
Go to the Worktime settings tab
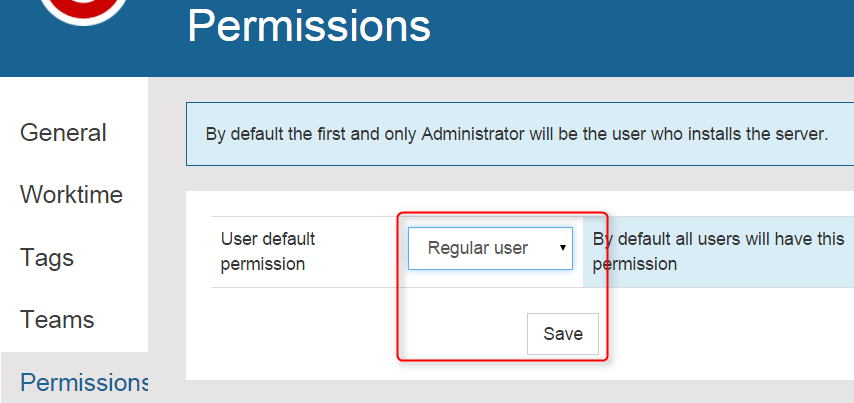click(x=71, y=194)
